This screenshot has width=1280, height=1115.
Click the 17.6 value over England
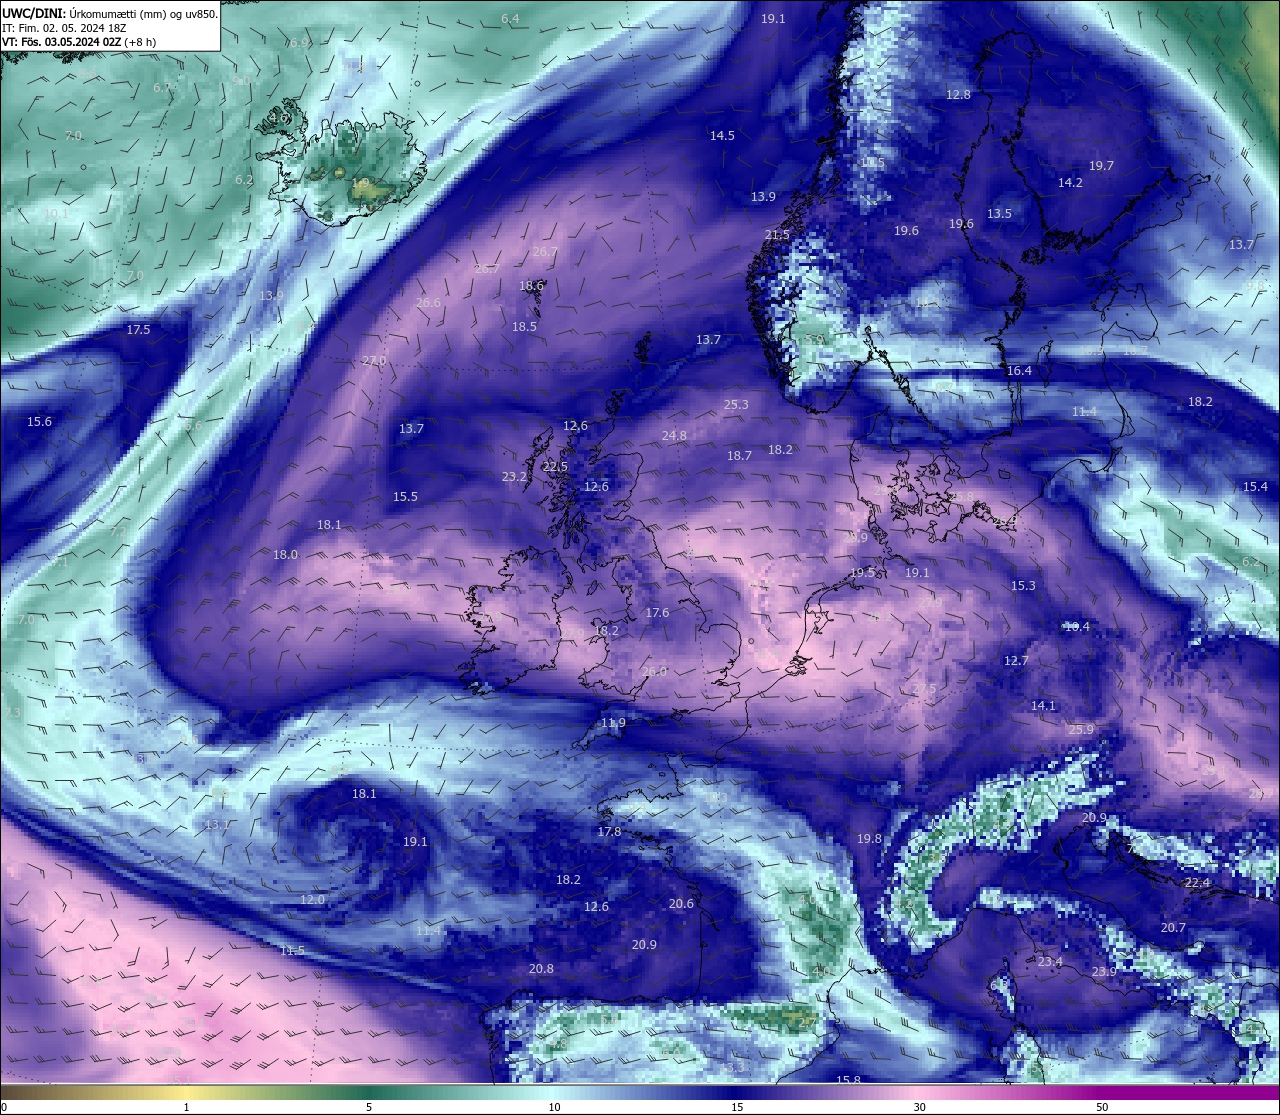tap(657, 612)
